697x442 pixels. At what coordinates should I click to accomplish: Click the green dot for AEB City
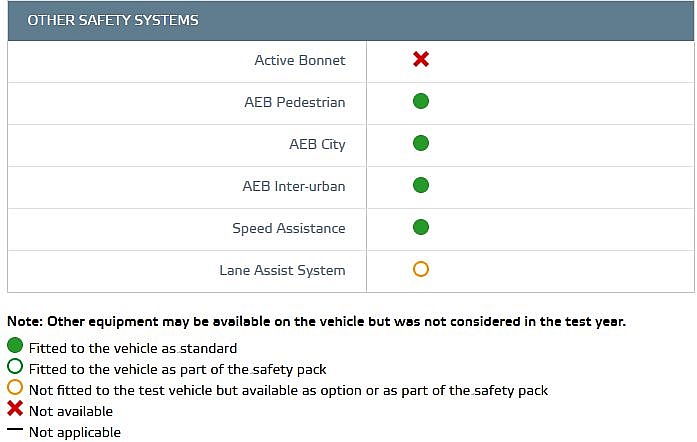[421, 143]
